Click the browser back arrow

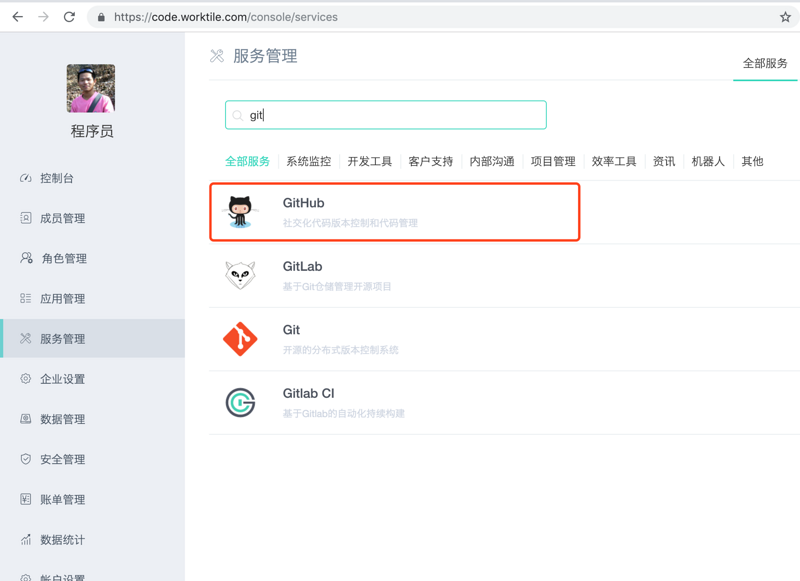click(18, 17)
